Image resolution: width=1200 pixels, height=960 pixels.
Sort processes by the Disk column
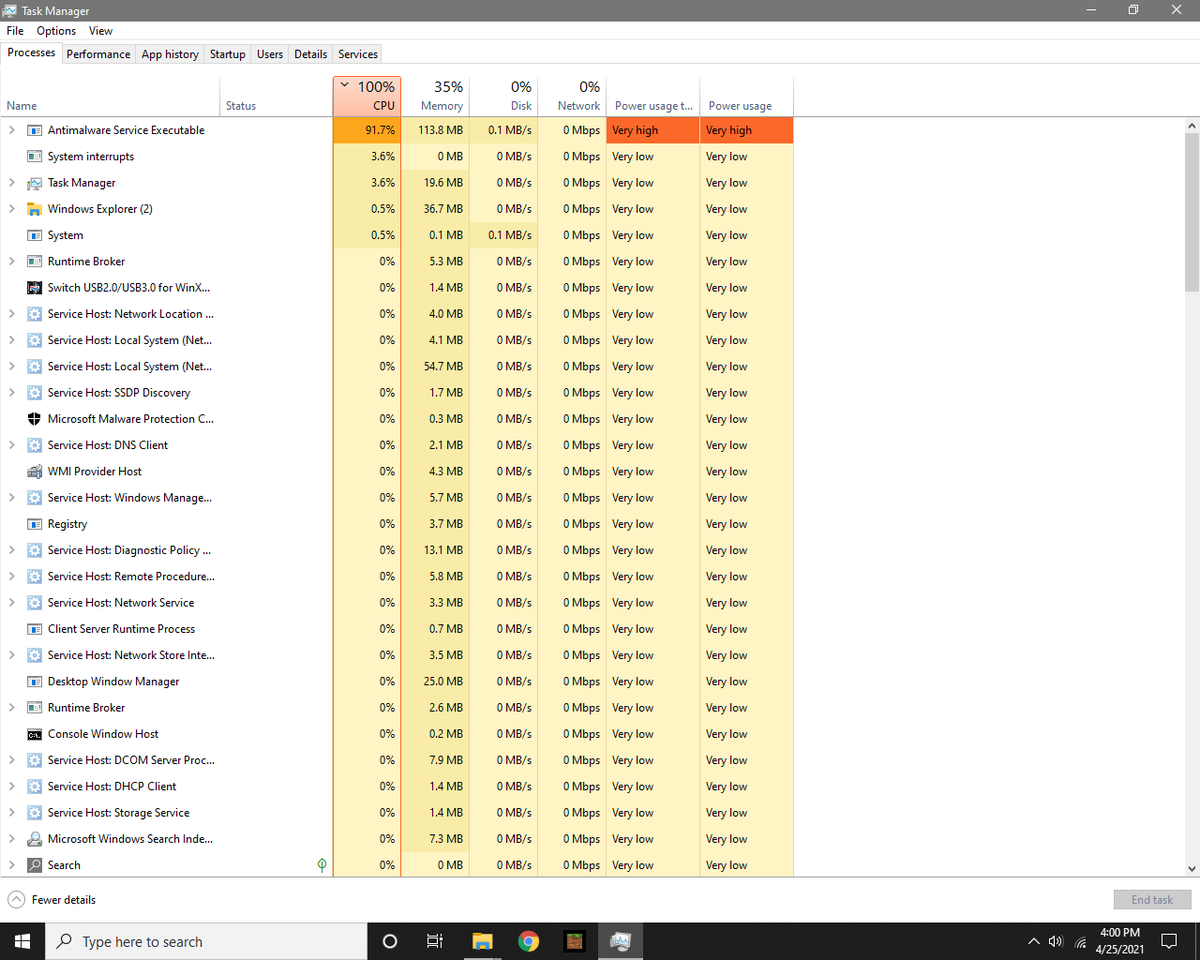503,96
